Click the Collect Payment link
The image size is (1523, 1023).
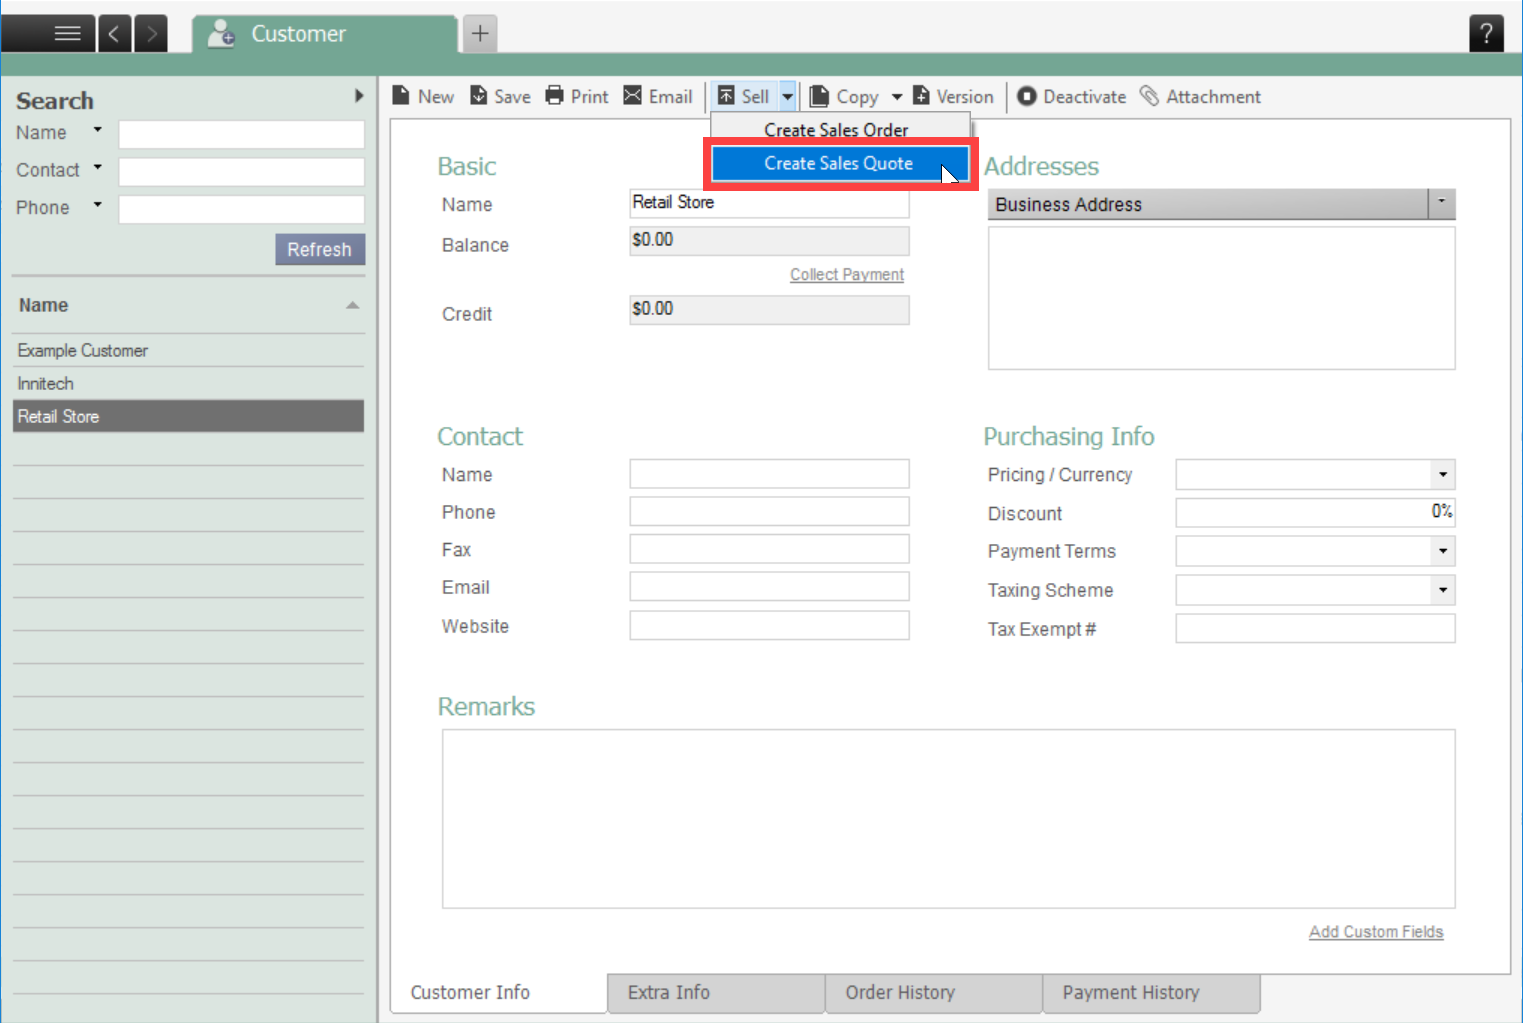847,274
